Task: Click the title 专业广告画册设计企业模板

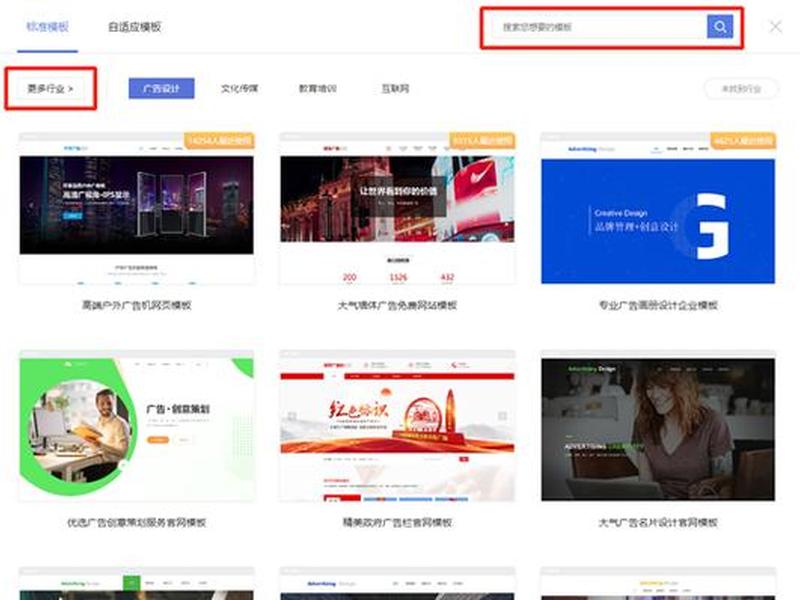Action: (658, 305)
